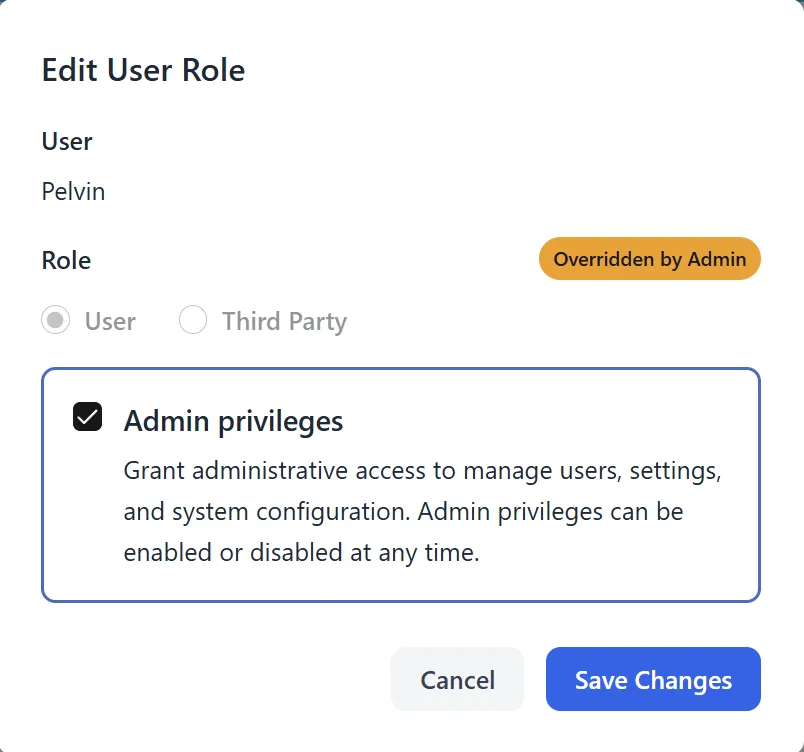804x752 pixels.
Task: Dismiss the dialog via Cancel
Action: coord(457,679)
